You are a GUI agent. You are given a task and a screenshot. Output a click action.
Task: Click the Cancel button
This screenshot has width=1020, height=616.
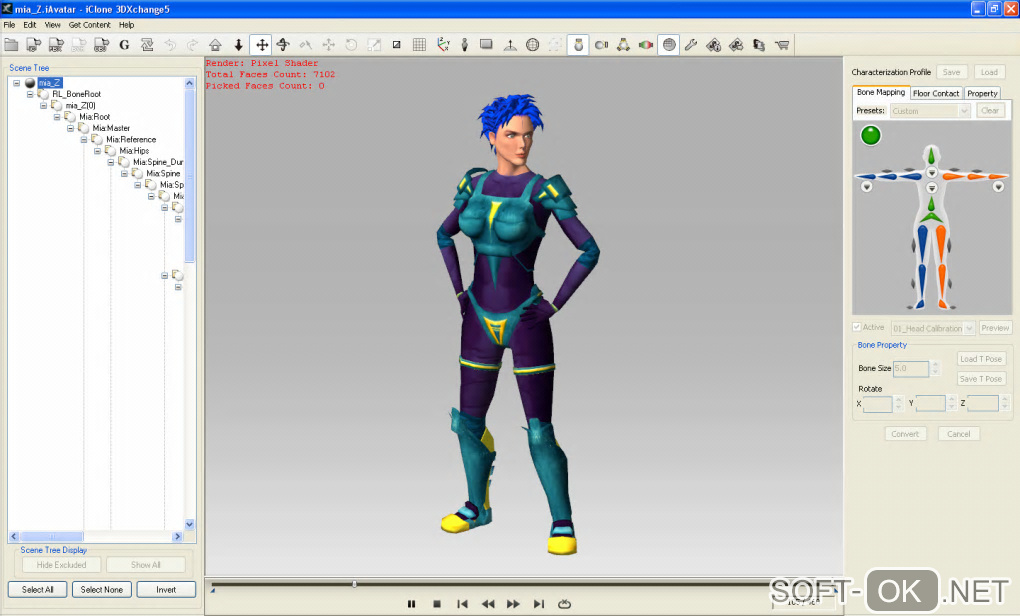tap(958, 434)
